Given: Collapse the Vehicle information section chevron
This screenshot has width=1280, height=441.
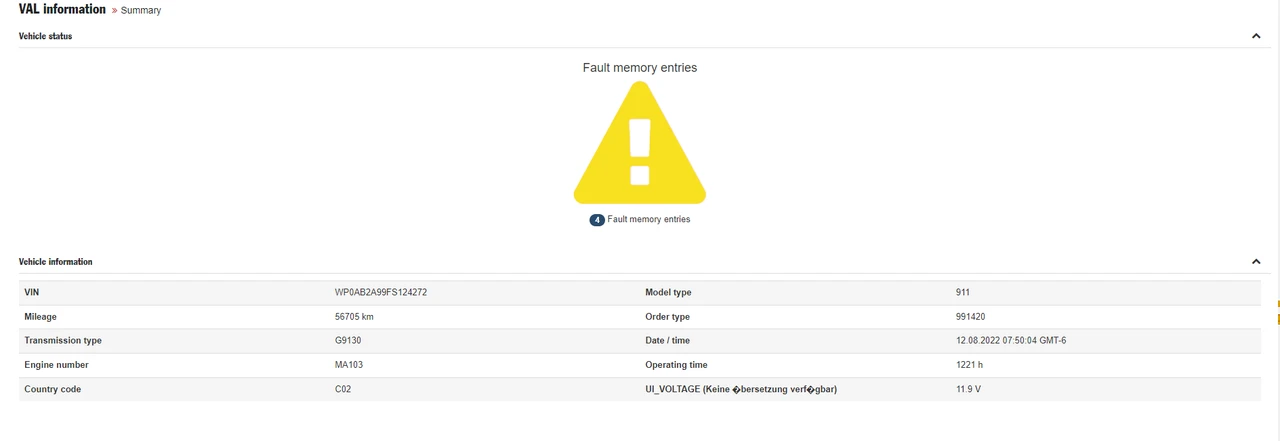Looking at the screenshot, I should pyautogui.click(x=1256, y=262).
